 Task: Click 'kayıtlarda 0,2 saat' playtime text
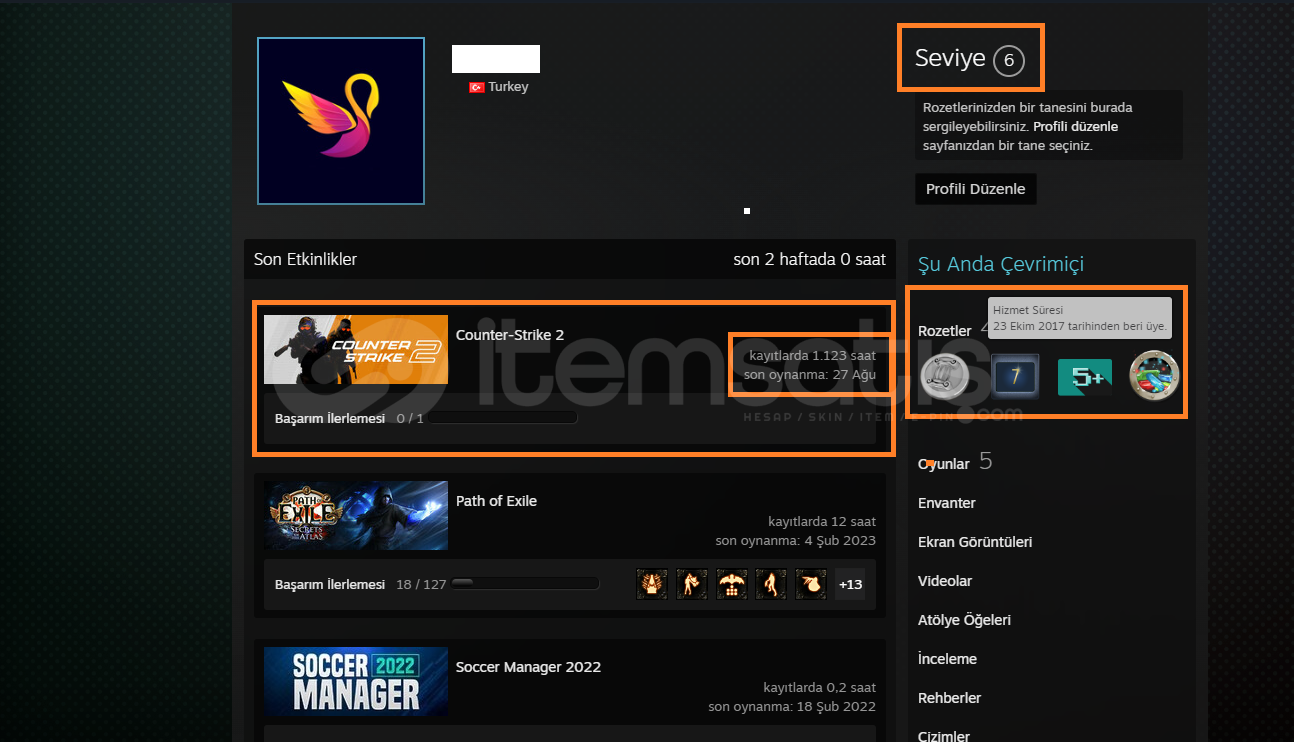coord(820,687)
